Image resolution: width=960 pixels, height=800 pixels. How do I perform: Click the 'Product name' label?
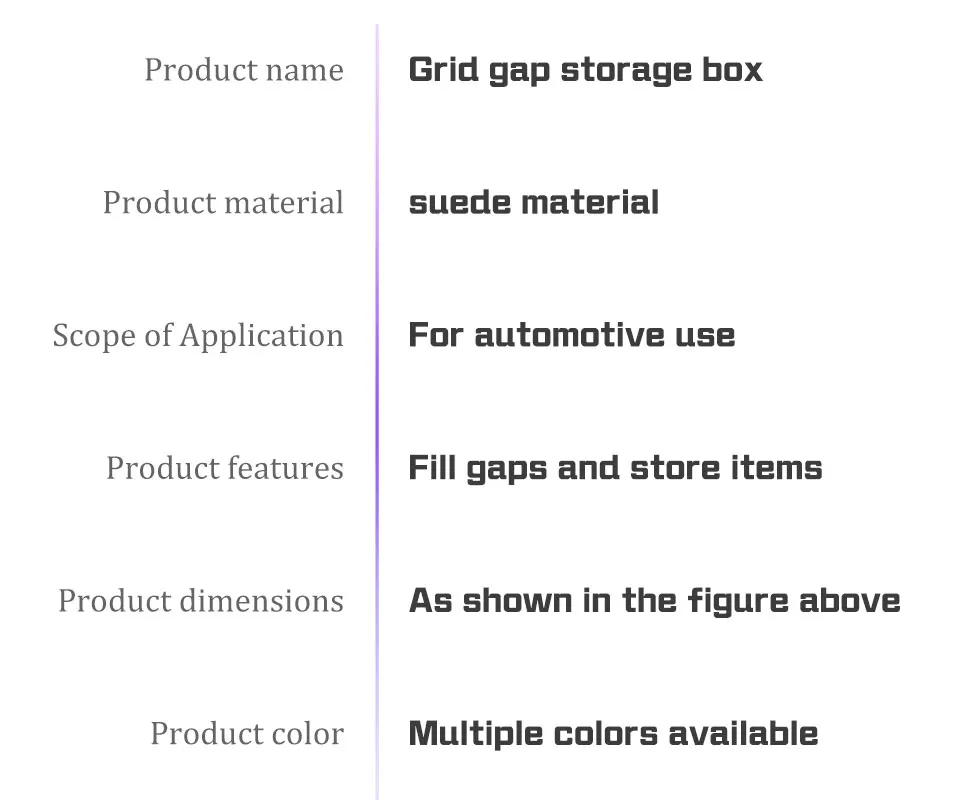244,70
